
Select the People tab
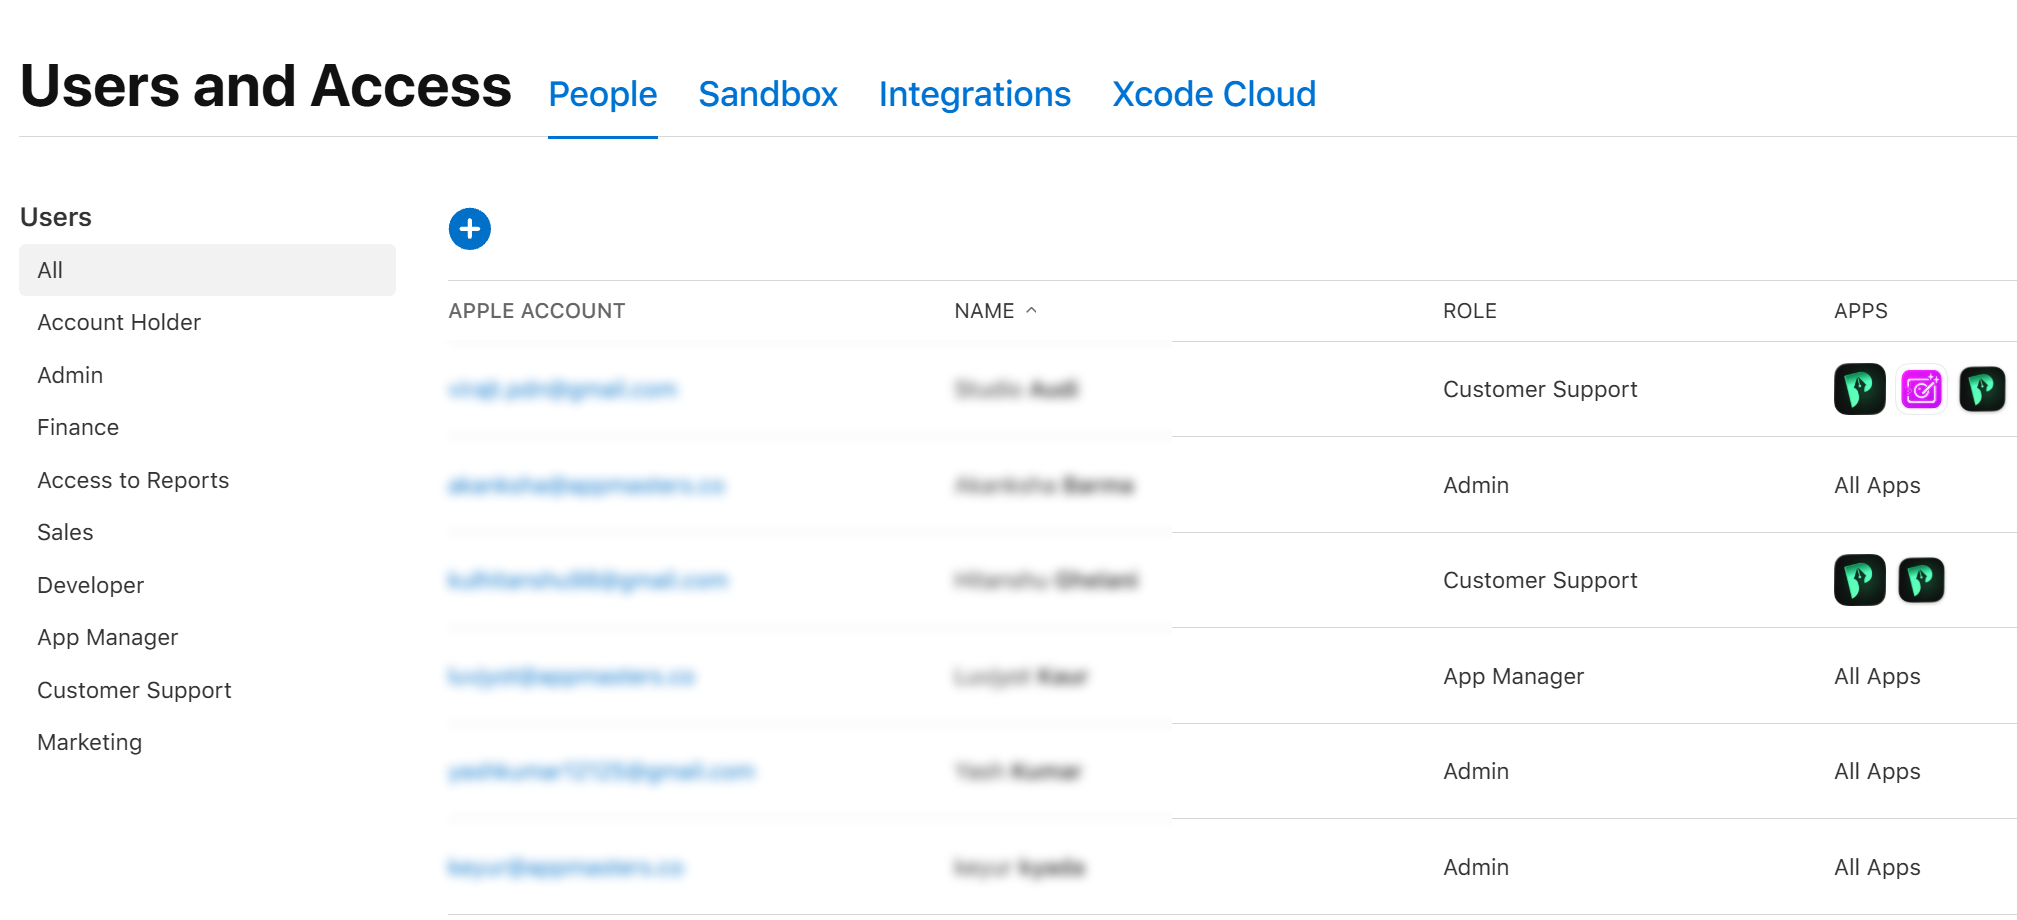tap(602, 94)
